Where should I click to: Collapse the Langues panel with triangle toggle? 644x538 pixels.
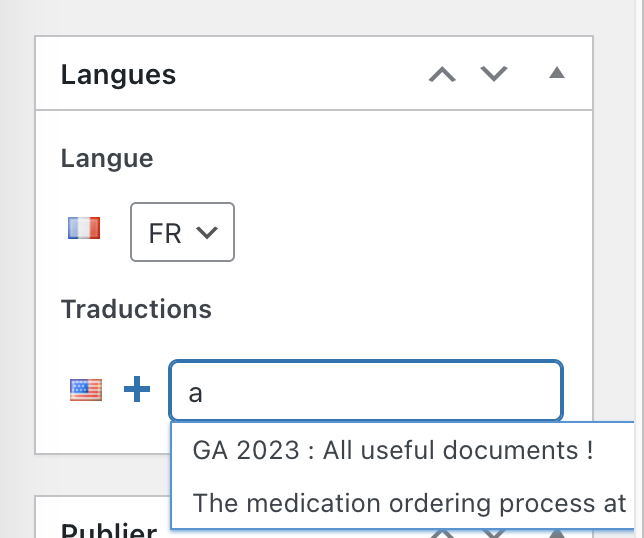click(558, 74)
